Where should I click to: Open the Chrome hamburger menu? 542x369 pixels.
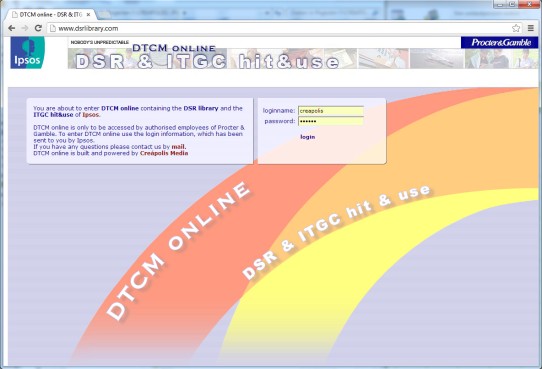pyautogui.click(x=531, y=28)
